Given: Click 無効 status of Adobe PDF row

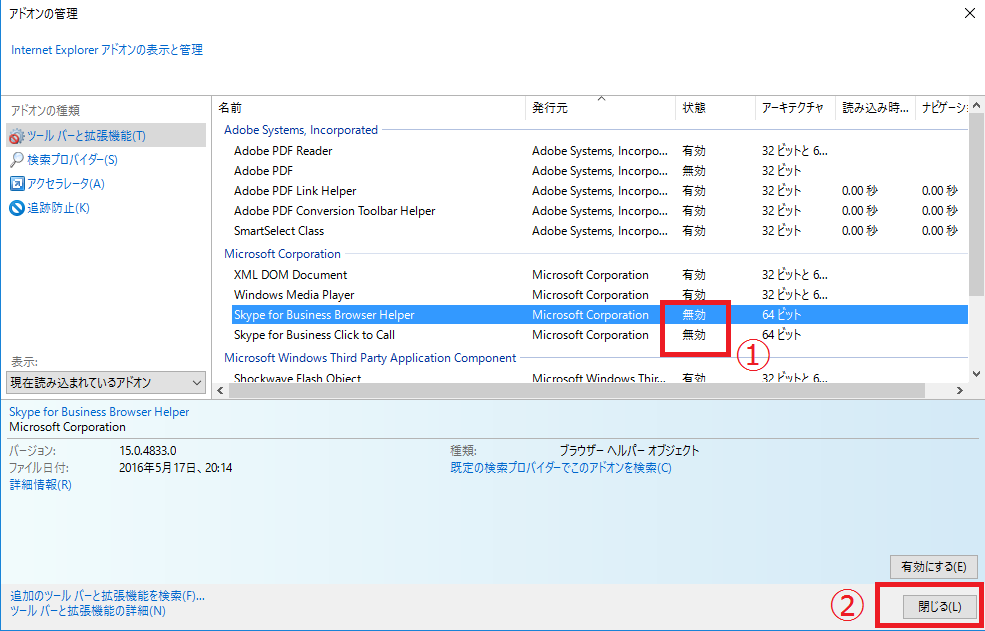Looking at the screenshot, I should coord(694,171).
